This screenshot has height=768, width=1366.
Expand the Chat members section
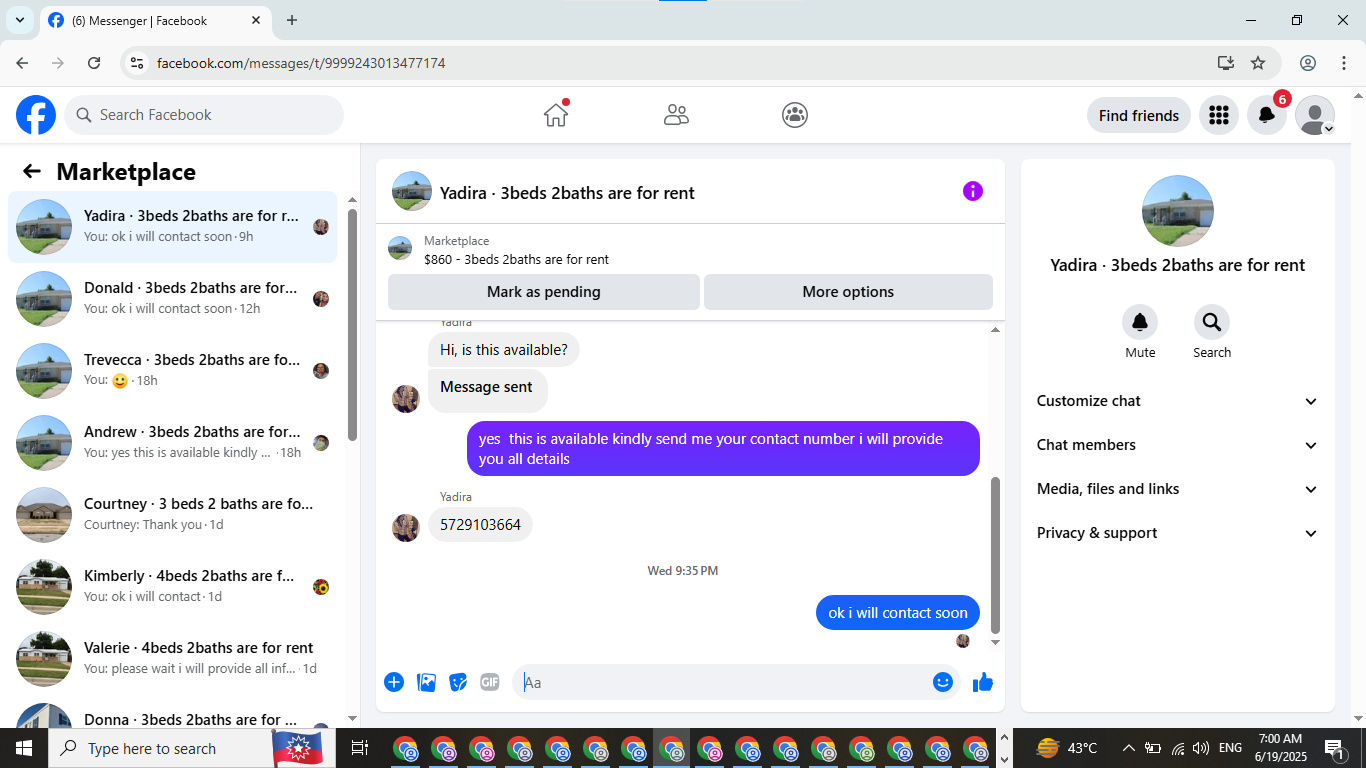pyautogui.click(x=1178, y=445)
